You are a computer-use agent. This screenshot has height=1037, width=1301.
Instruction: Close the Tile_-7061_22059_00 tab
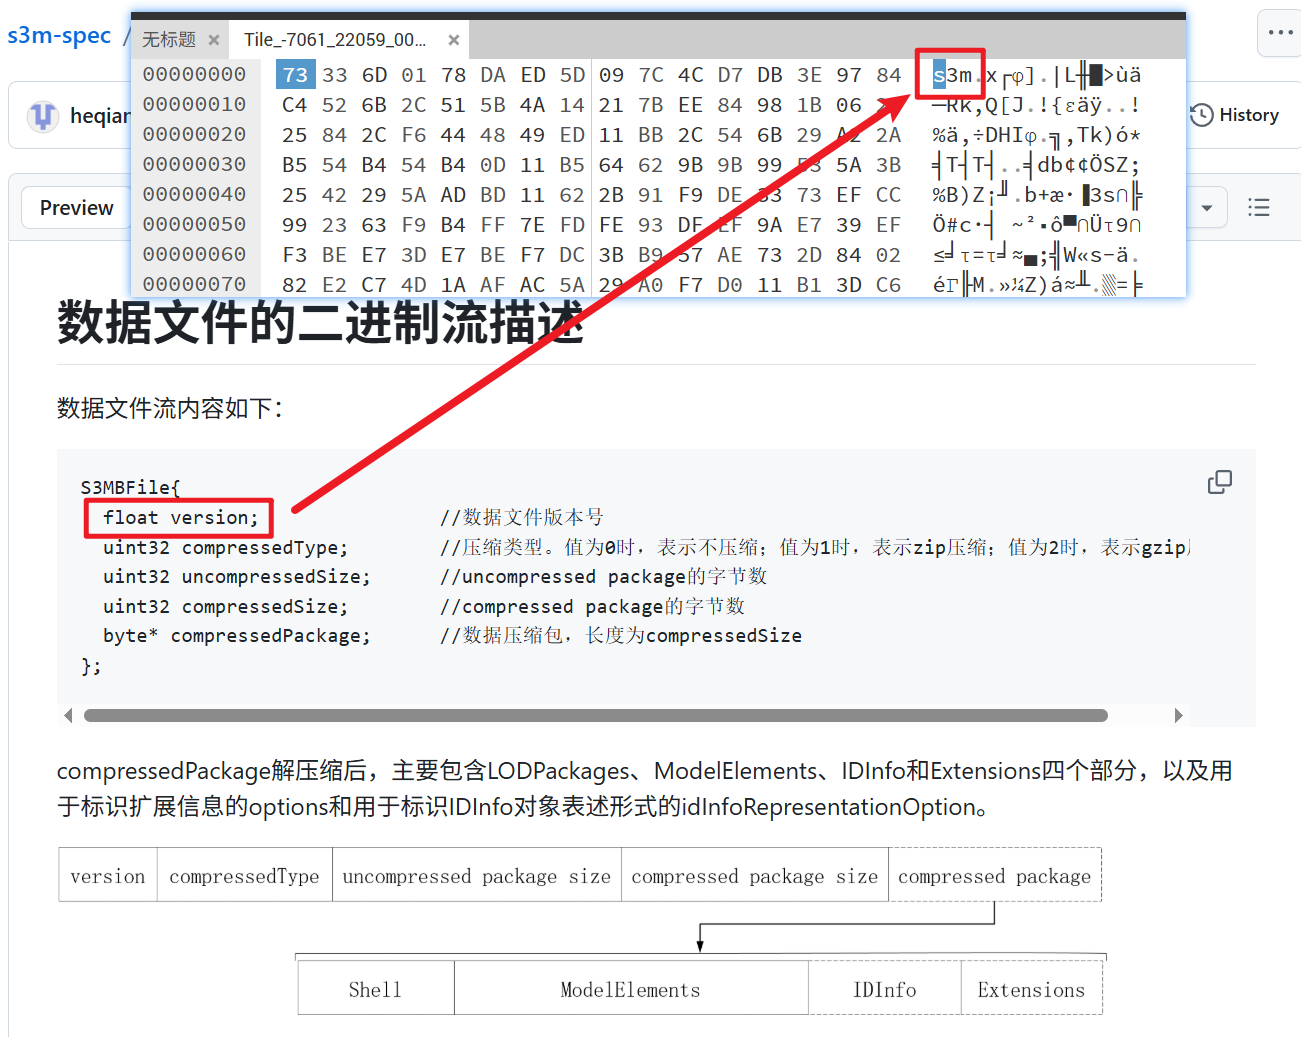click(454, 40)
